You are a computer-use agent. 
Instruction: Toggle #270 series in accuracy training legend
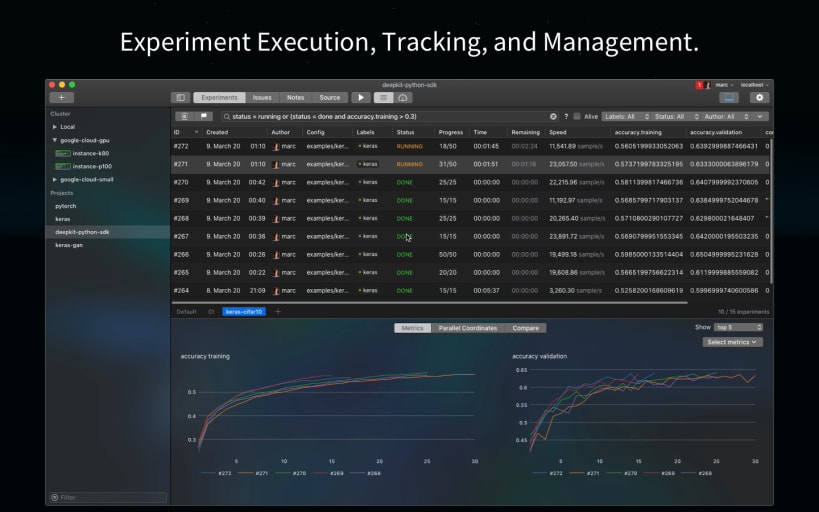(291, 473)
